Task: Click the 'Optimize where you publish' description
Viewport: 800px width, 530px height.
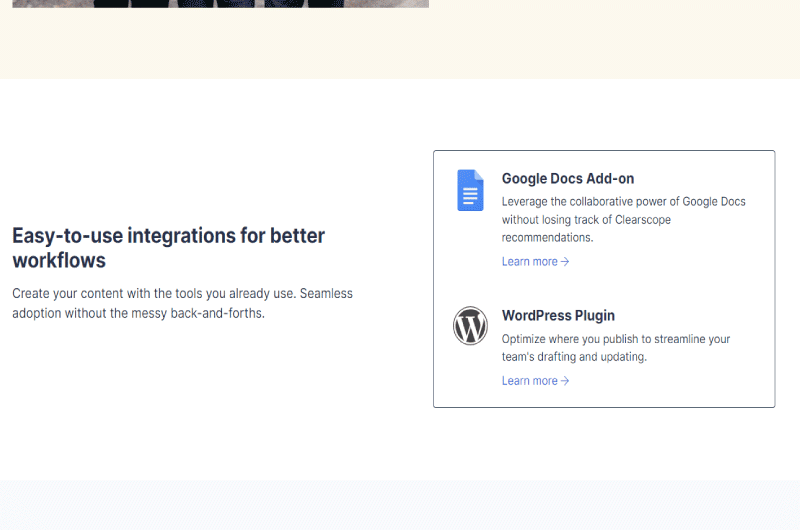Action: pyautogui.click(x=616, y=348)
